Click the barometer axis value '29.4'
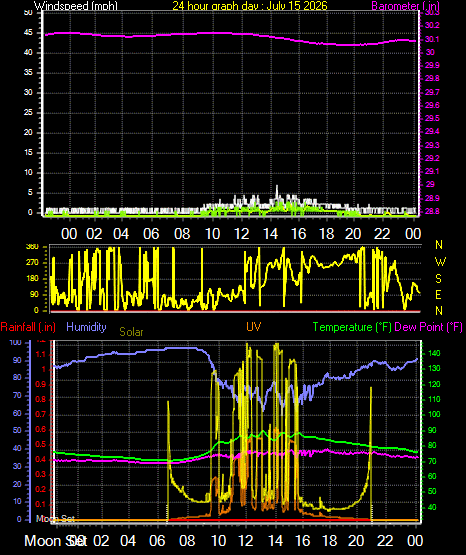Screen dimensions: 466x555 pos(432,131)
